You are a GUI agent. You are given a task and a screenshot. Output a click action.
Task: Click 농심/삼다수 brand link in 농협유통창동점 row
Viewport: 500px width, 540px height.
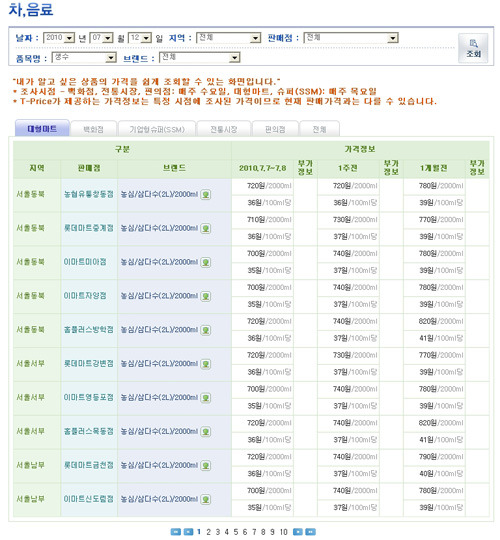[x=159, y=194]
